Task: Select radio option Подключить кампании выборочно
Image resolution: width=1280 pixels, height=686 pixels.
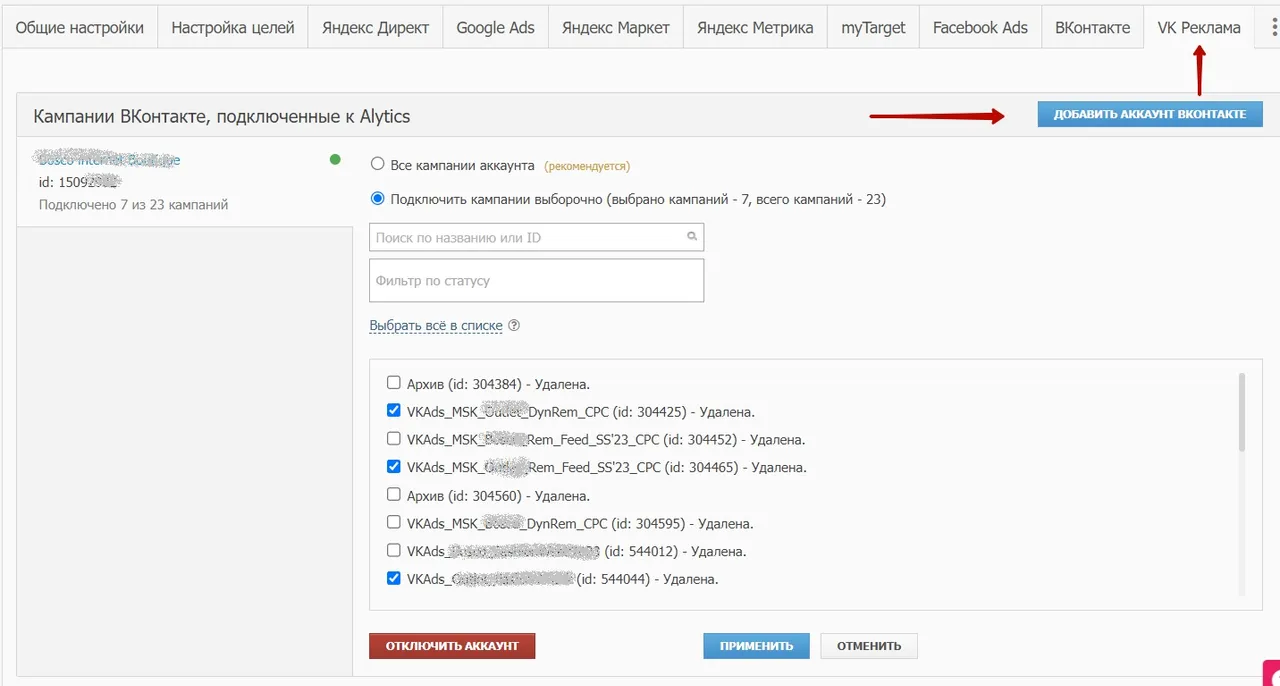Action: 377,199
